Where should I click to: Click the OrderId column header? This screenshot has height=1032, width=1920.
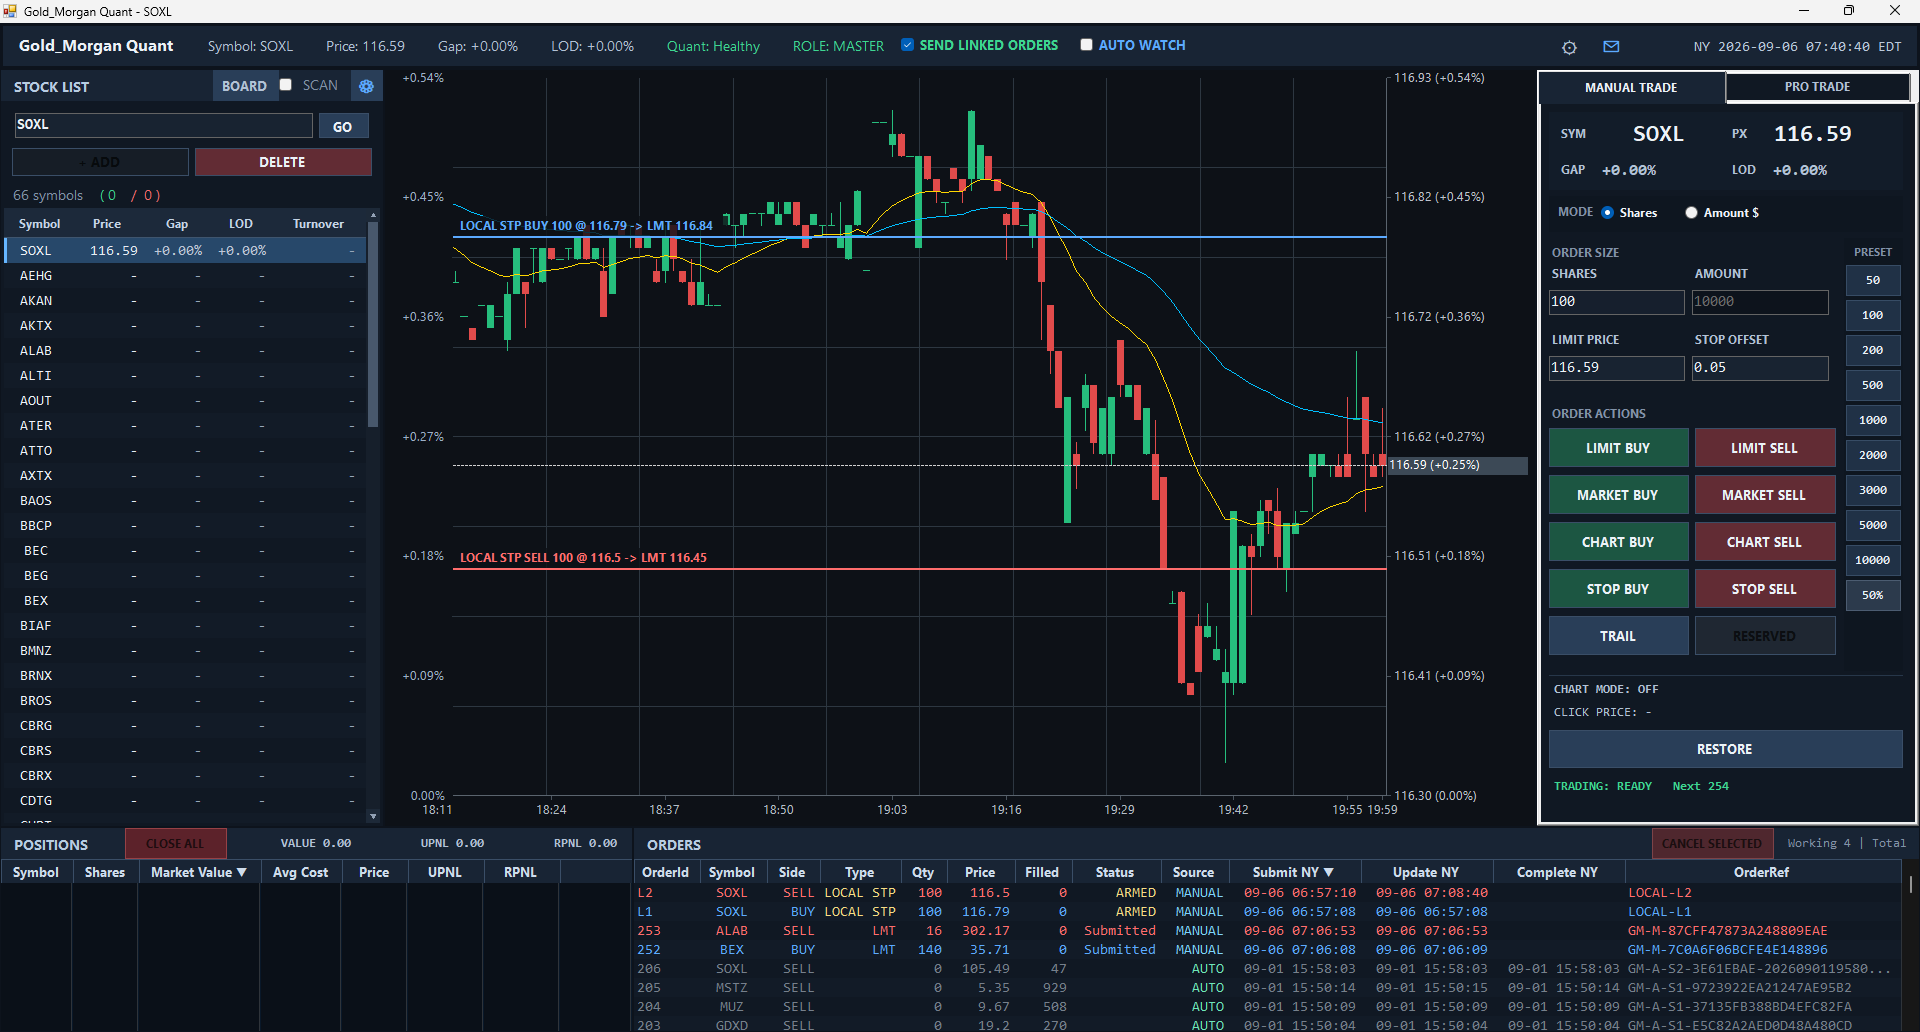pyautogui.click(x=665, y=872)
